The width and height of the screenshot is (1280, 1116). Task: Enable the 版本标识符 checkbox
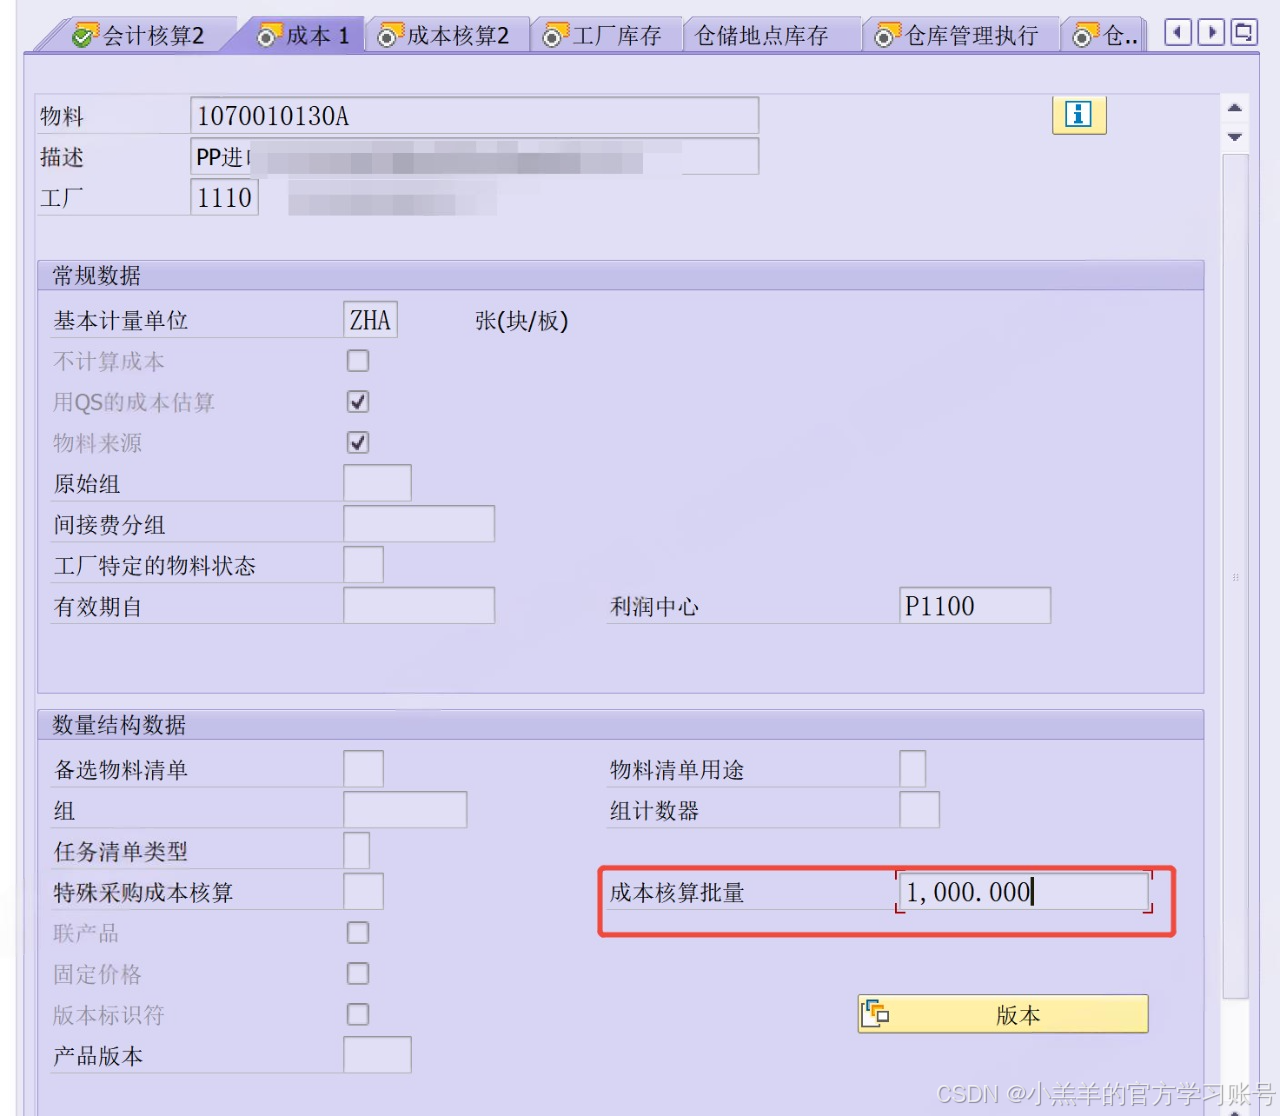(x=357, y=1014)
